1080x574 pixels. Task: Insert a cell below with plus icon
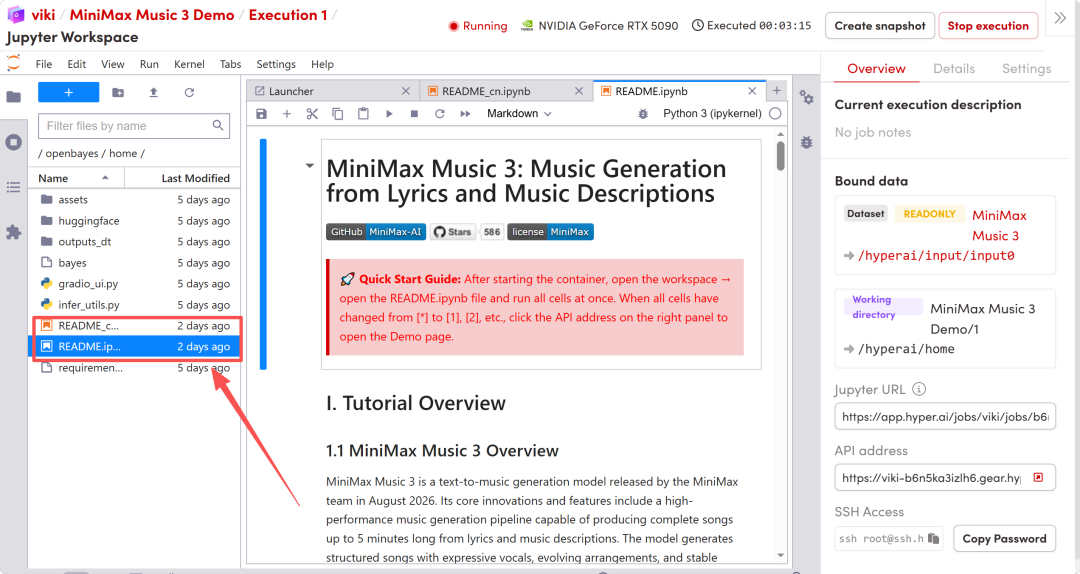[x=287, y=114]
